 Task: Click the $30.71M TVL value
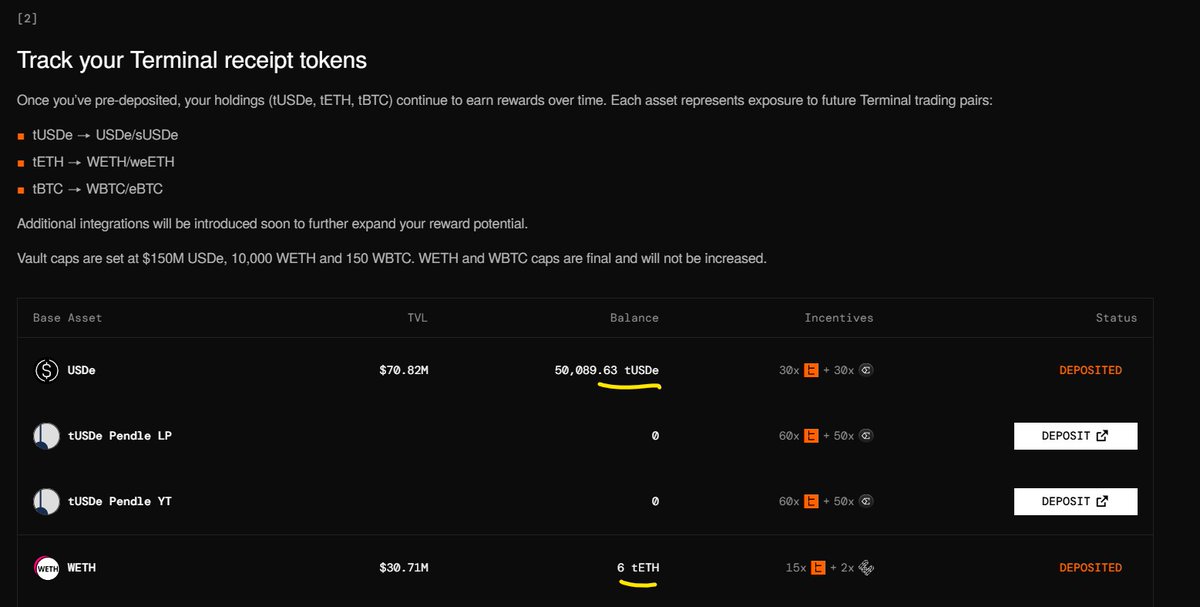[404, 568]
